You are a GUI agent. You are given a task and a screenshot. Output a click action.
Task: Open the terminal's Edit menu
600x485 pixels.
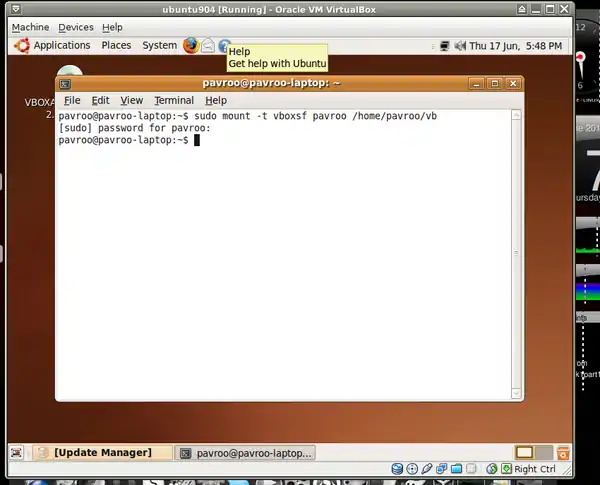[x=100, y=100]
